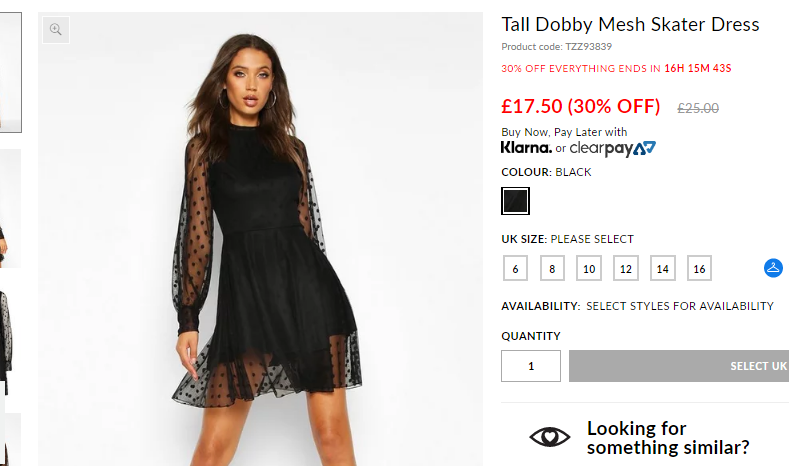Open Looking for something similar link
This screenshot has height=466, width=789.
click(x=668, y=438)
